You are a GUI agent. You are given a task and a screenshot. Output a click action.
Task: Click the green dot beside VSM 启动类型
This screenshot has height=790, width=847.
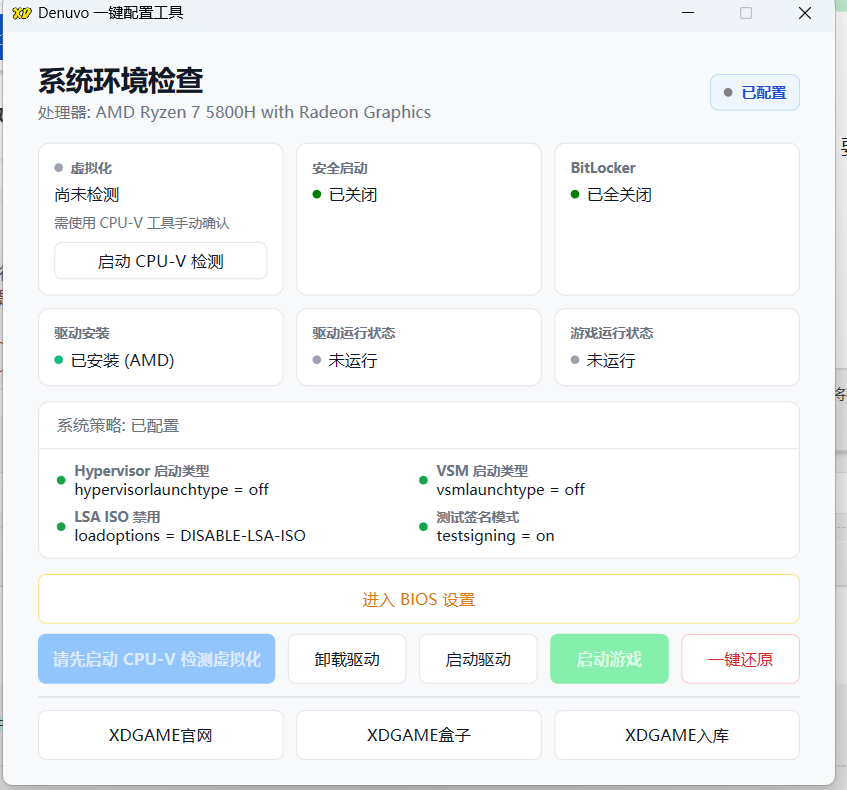[423, 481]
